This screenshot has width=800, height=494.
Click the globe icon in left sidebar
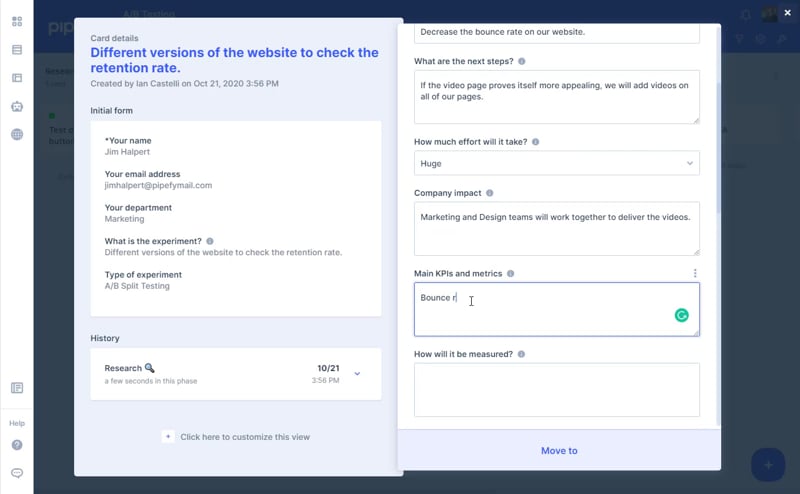click(17, 134)
